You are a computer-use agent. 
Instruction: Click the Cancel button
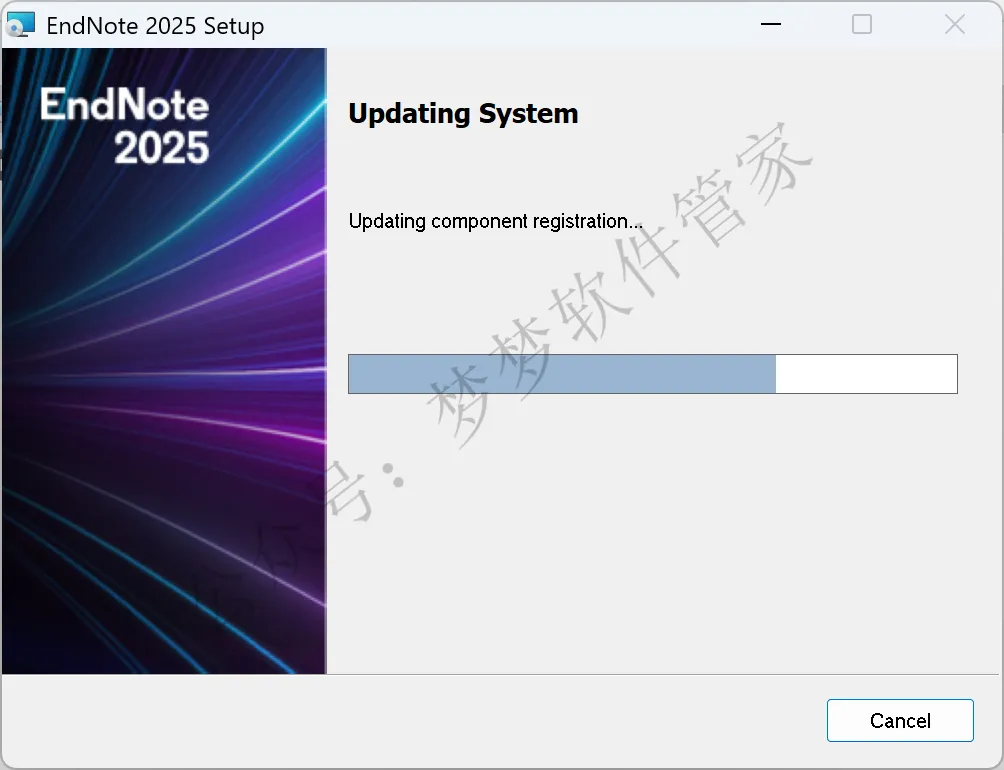(900, 721)
